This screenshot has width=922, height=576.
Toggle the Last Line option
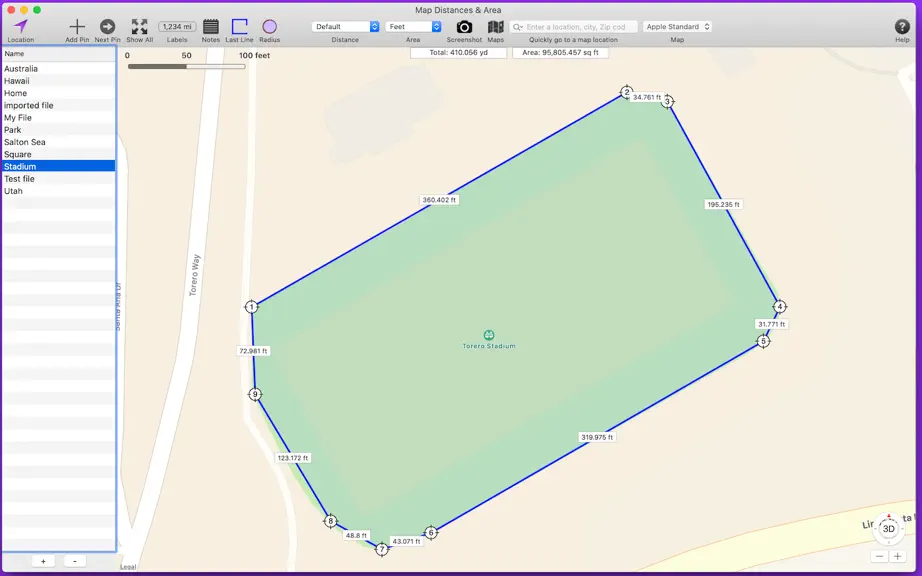pyautogui.click(x=239, y=26)
